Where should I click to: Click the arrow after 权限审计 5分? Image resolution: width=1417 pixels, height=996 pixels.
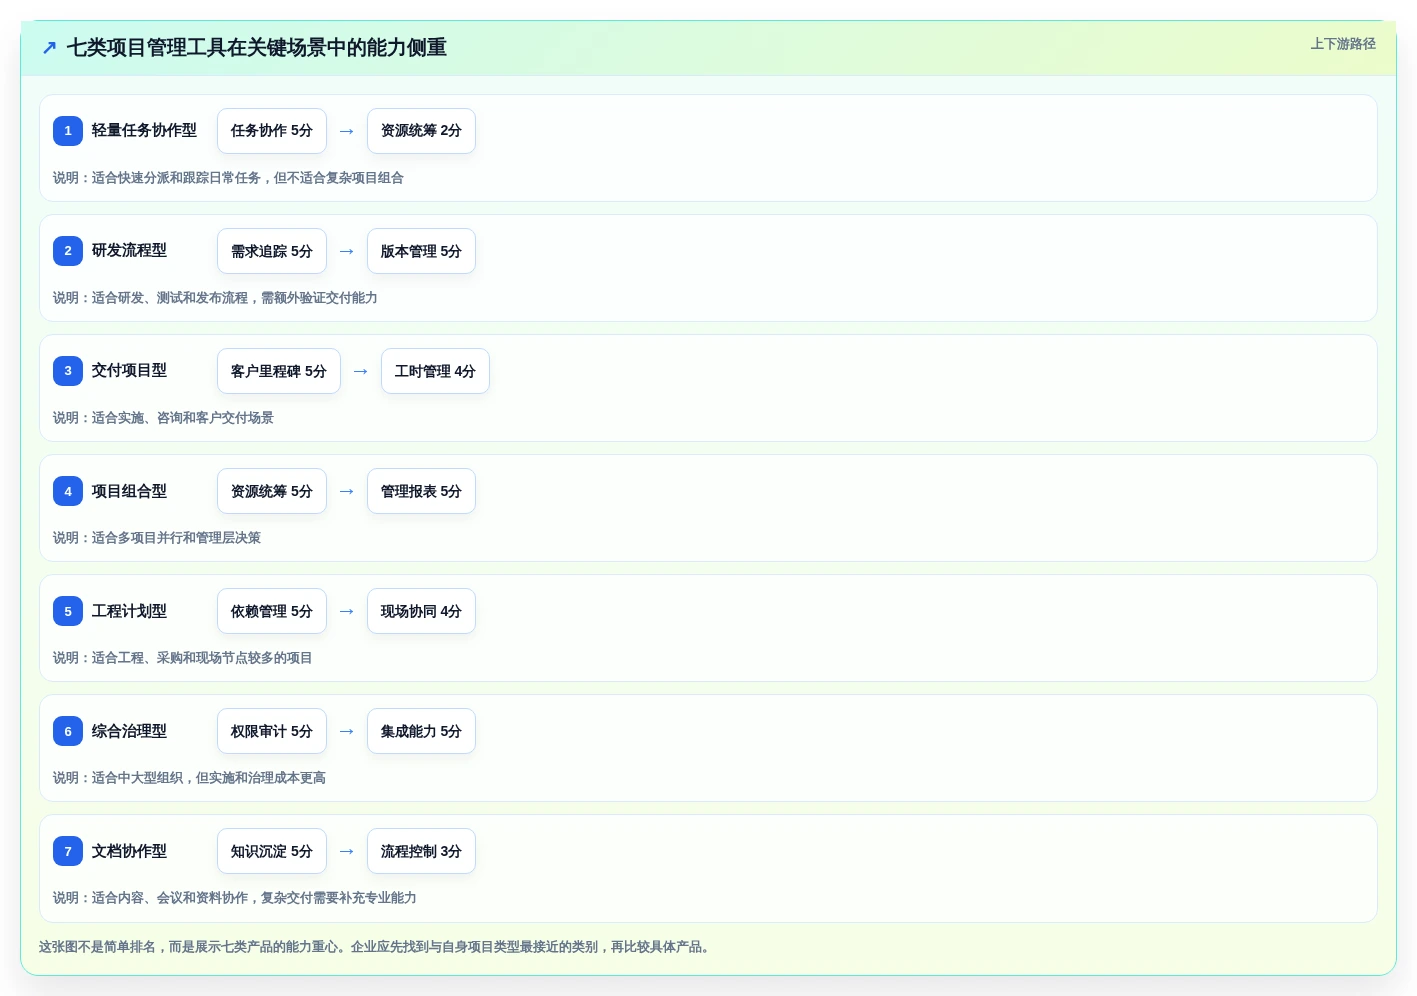point(347,731)
